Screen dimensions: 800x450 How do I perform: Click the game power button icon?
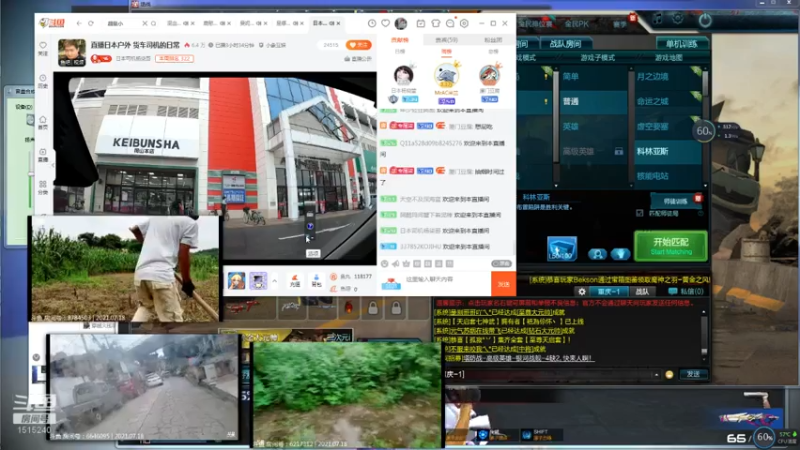[x=705, y=21]
